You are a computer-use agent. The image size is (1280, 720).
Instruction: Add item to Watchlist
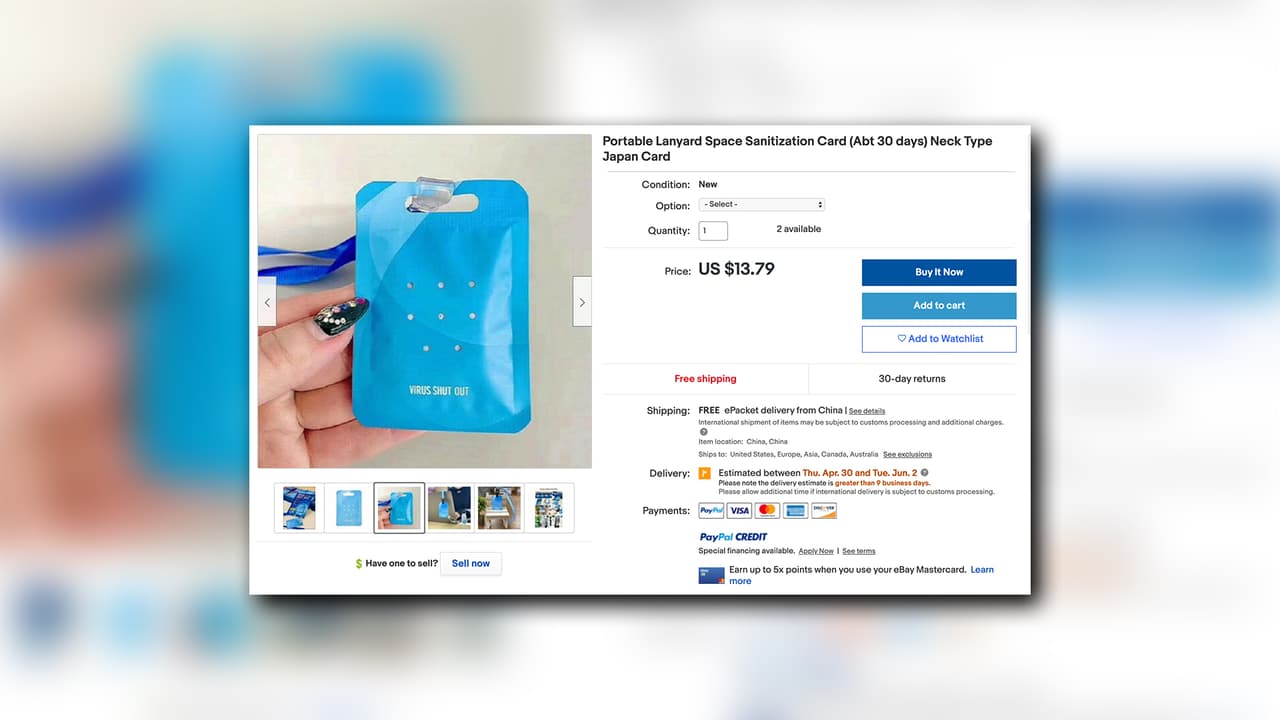tap(939, 339)
